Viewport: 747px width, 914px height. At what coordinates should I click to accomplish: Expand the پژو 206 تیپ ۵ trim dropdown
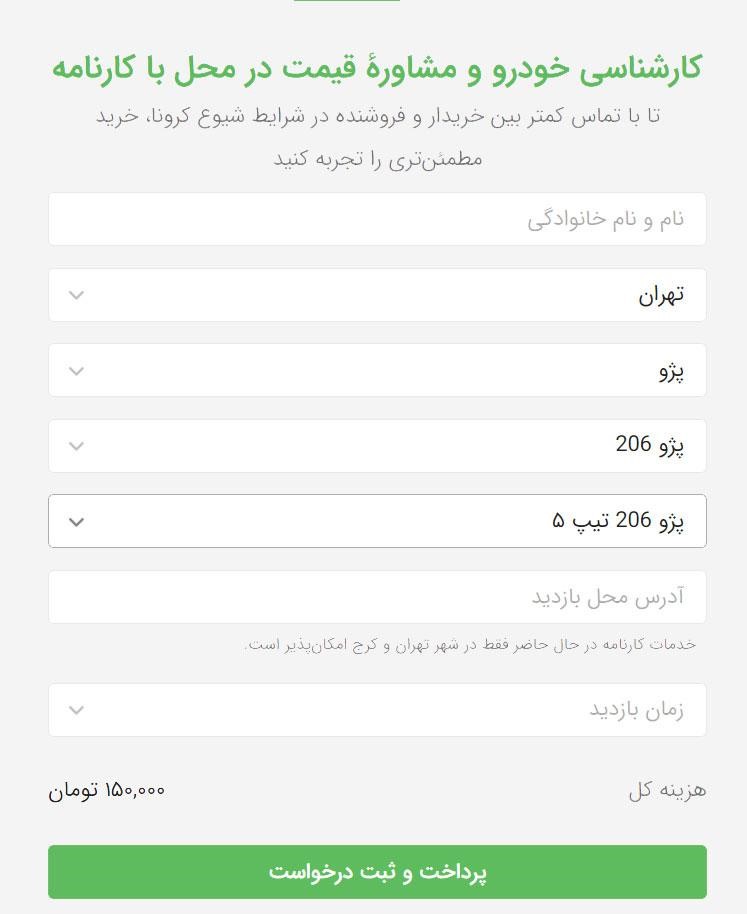click(377, 521)
